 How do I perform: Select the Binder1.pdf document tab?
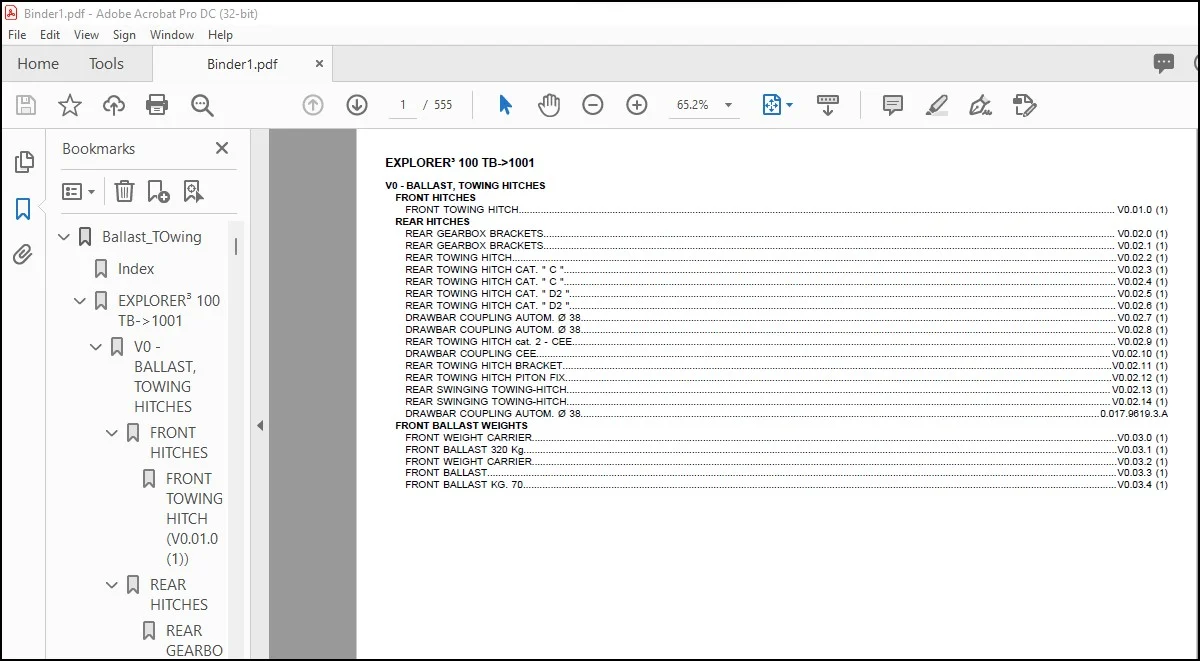click(x=242, y=64)
